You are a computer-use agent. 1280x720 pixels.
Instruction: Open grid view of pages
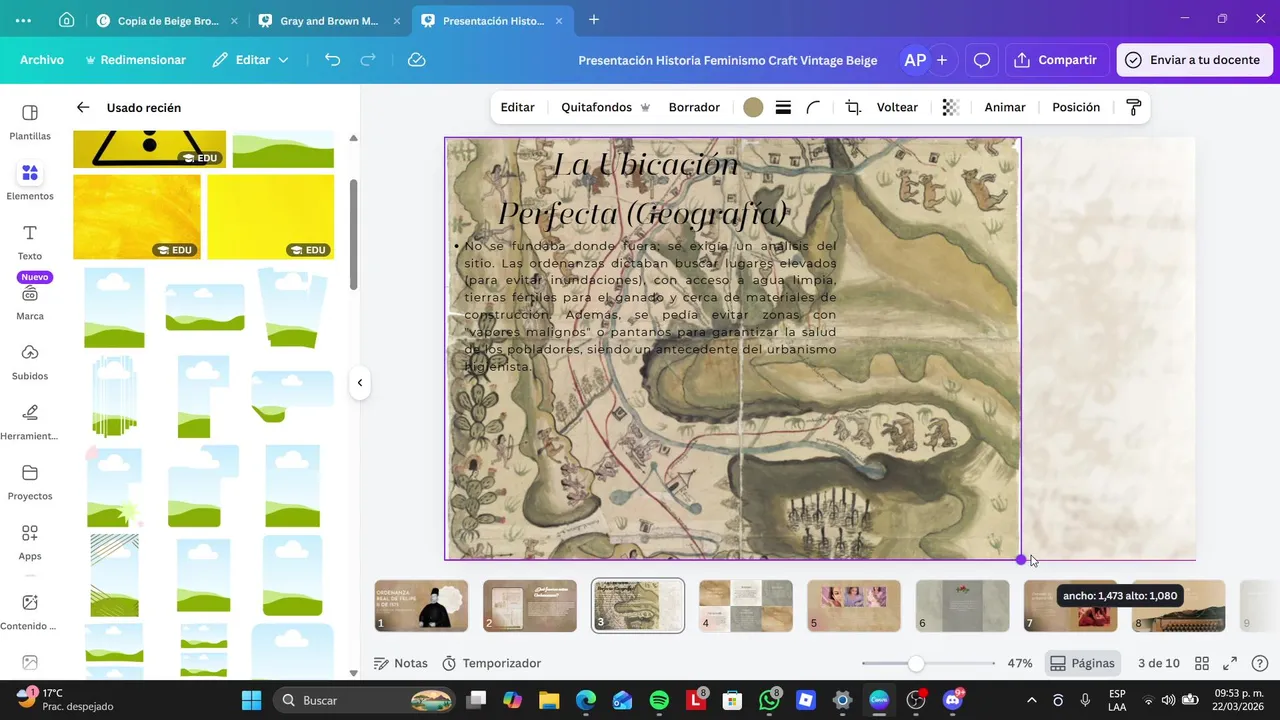pyautogui.click(x=1202, y=663)
